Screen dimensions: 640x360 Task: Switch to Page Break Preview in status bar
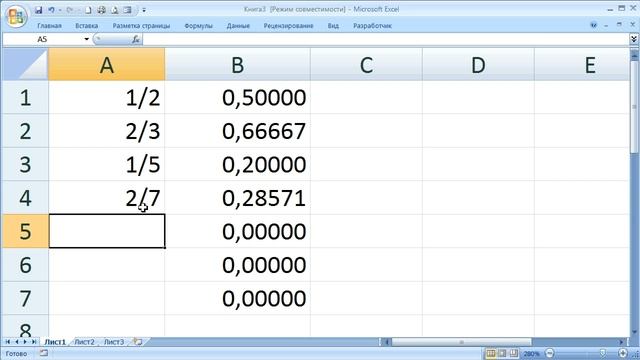click(513, 353)
